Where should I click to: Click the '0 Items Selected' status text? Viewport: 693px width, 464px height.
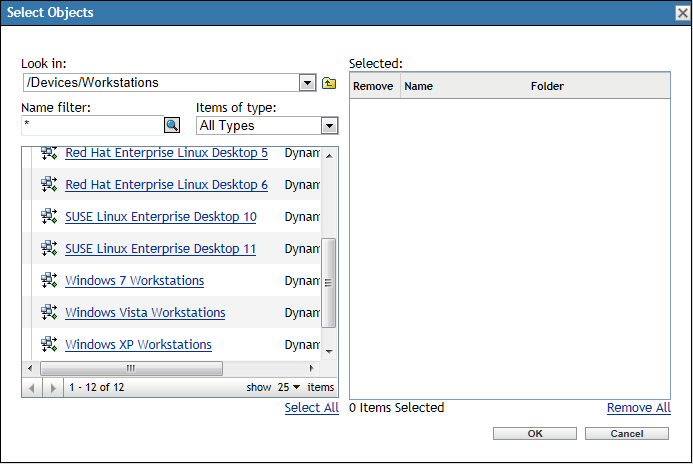tap(396, 407)
